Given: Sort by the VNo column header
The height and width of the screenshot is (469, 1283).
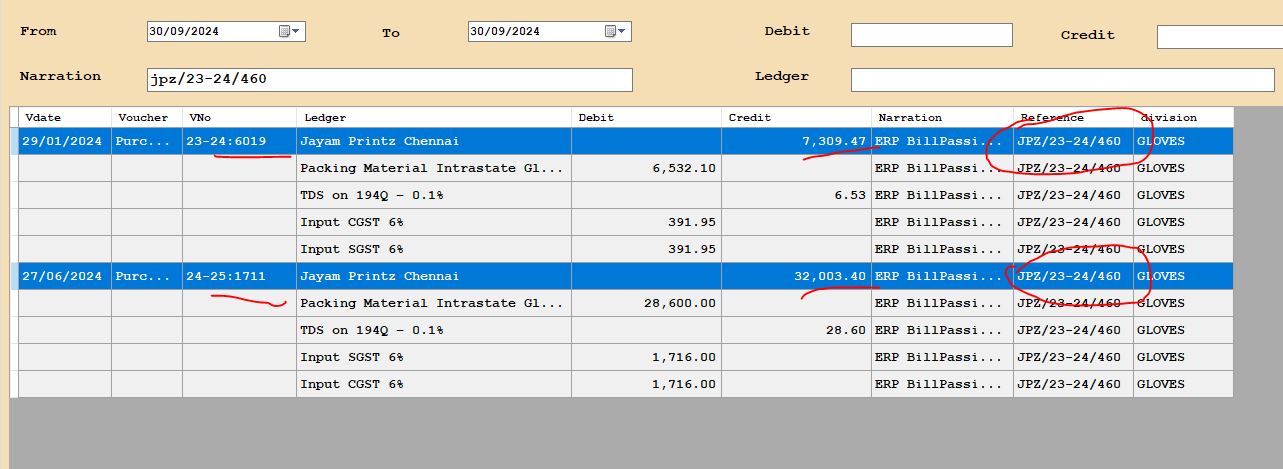Looking at the screenshot, I should (x=239, y=117).
